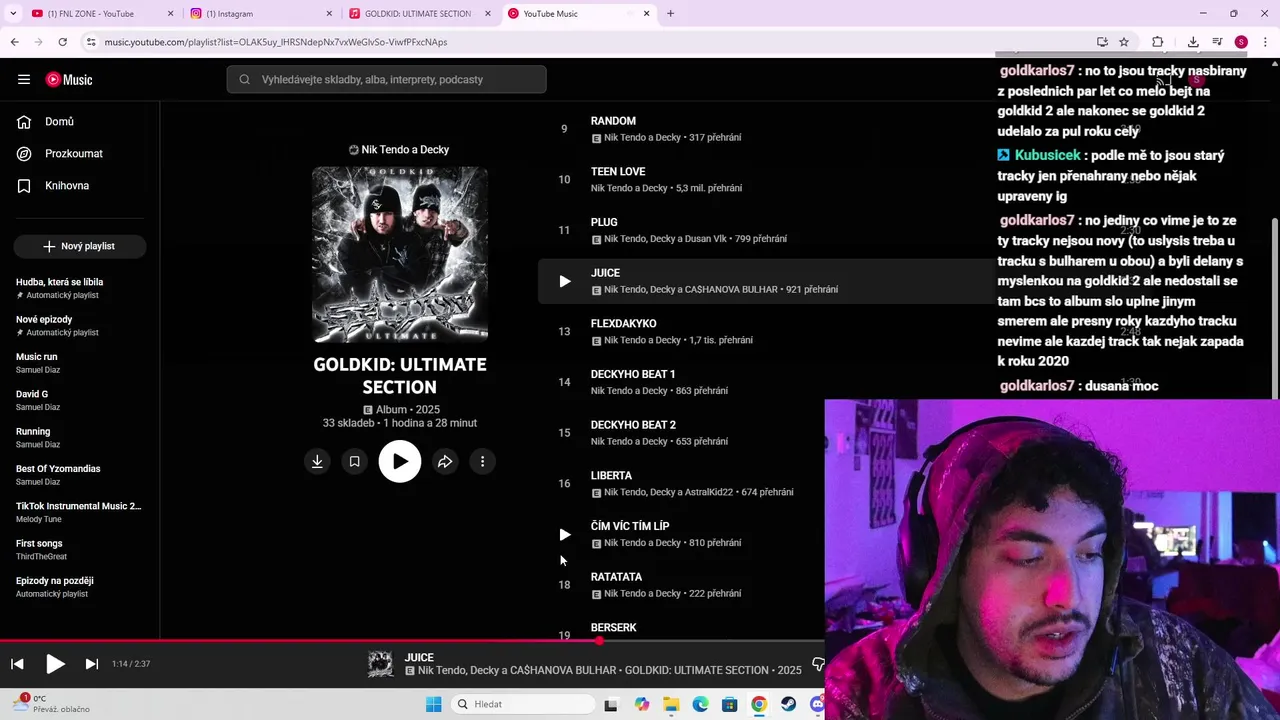
Task: Close the Instagram tab
Action: pyautogui.click(x=329, y=14)
